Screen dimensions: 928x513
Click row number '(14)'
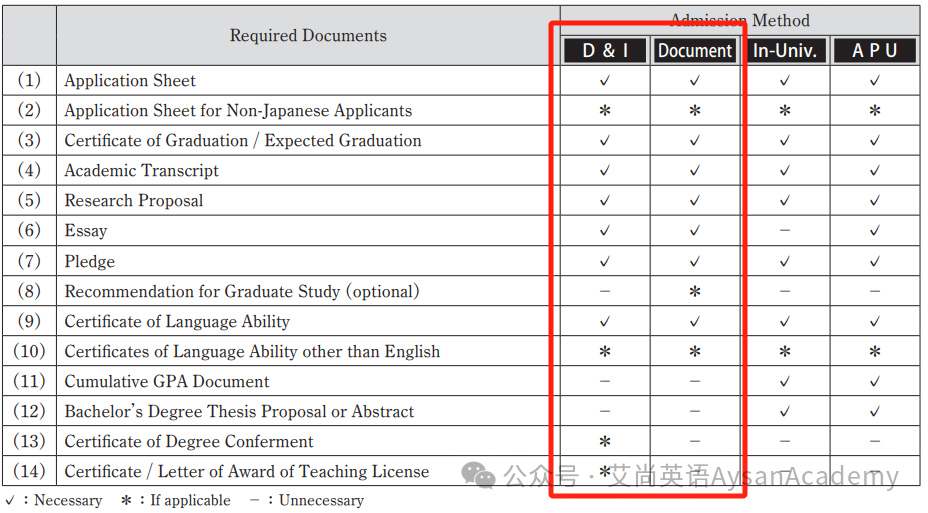click(29, 472)
